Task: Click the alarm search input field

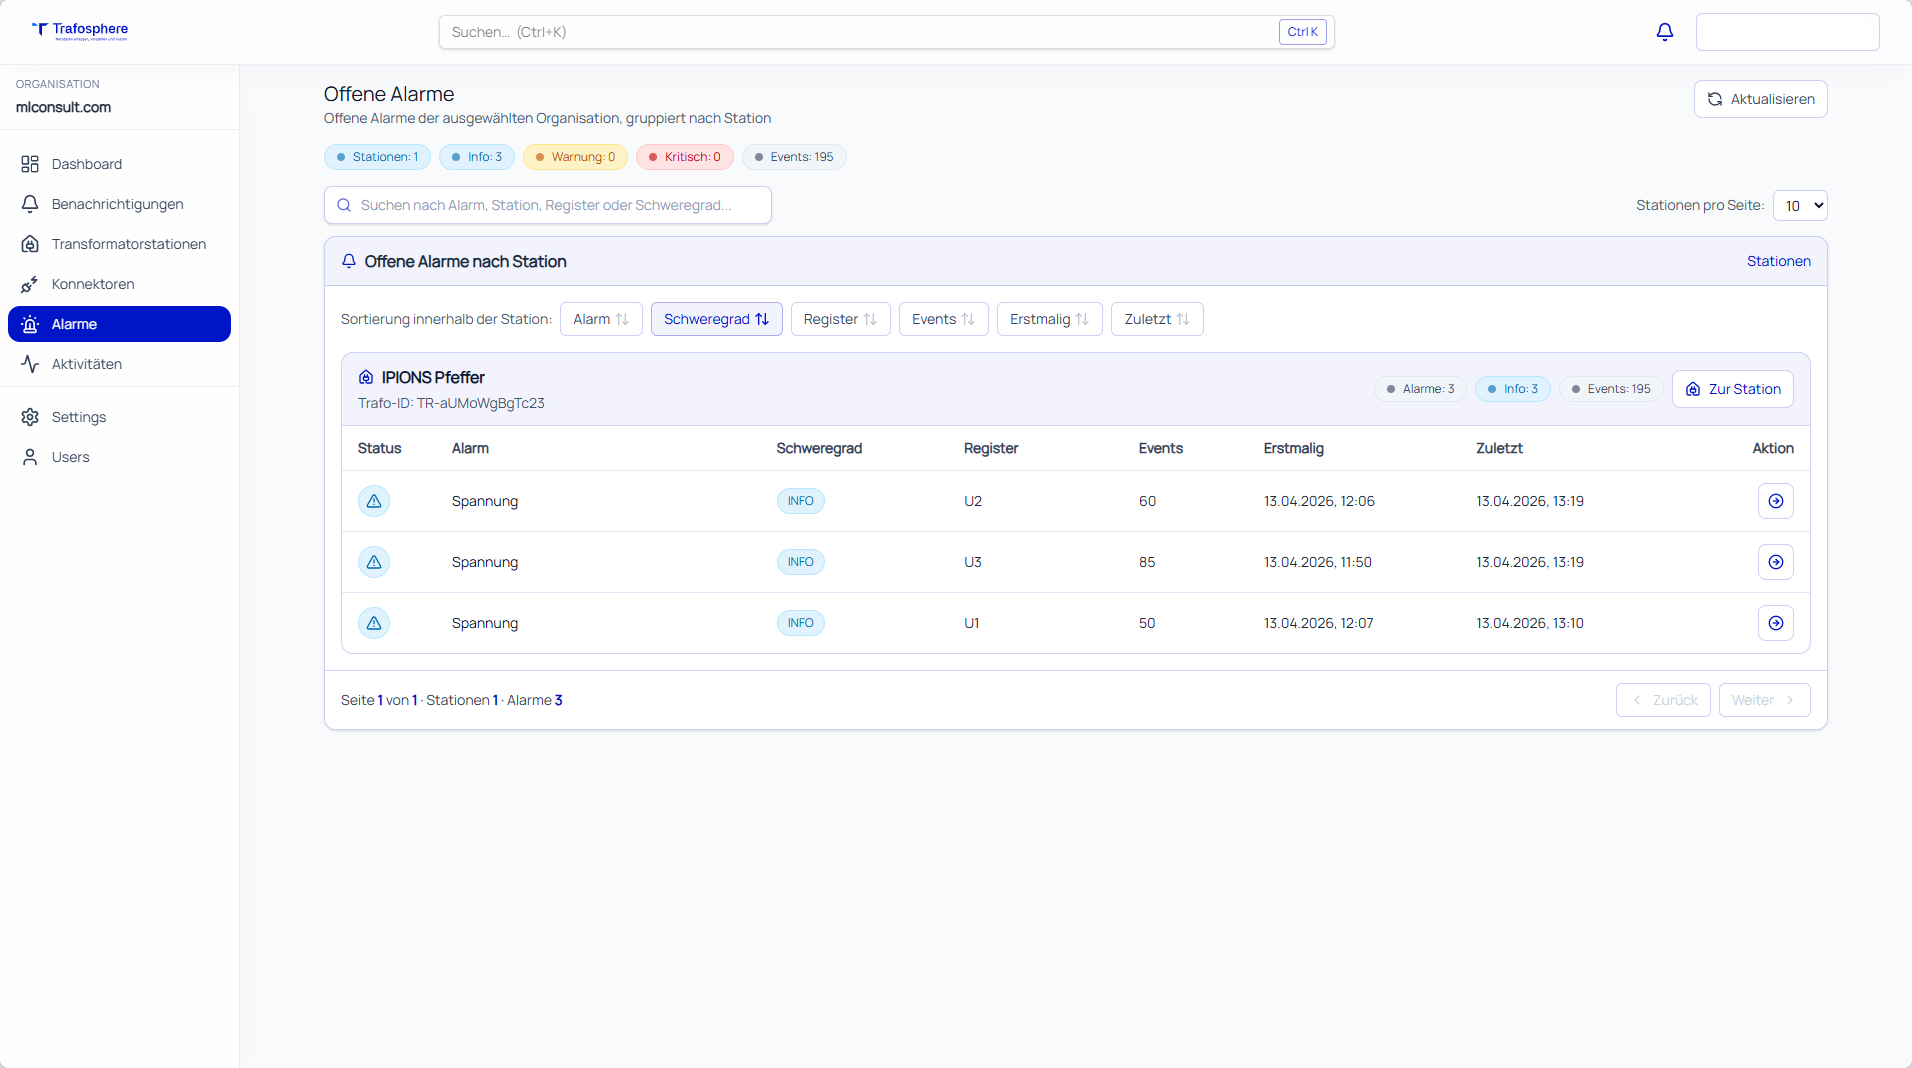Action: point(548,205)
